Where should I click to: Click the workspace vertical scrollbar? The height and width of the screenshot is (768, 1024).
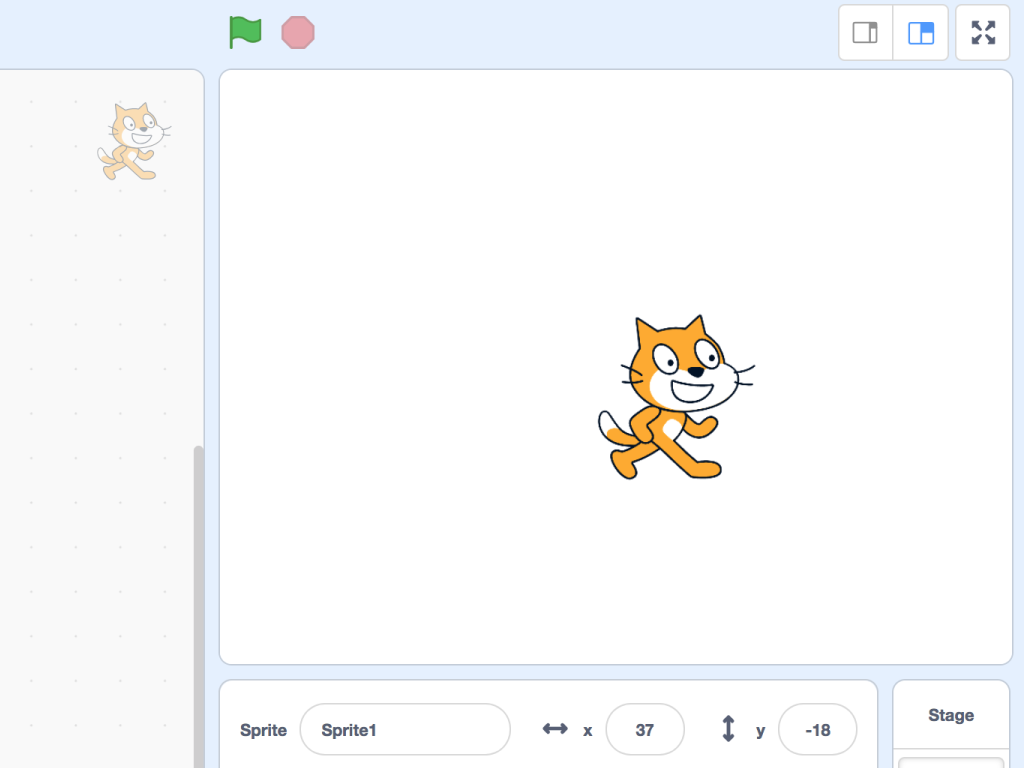pos(199,606)
